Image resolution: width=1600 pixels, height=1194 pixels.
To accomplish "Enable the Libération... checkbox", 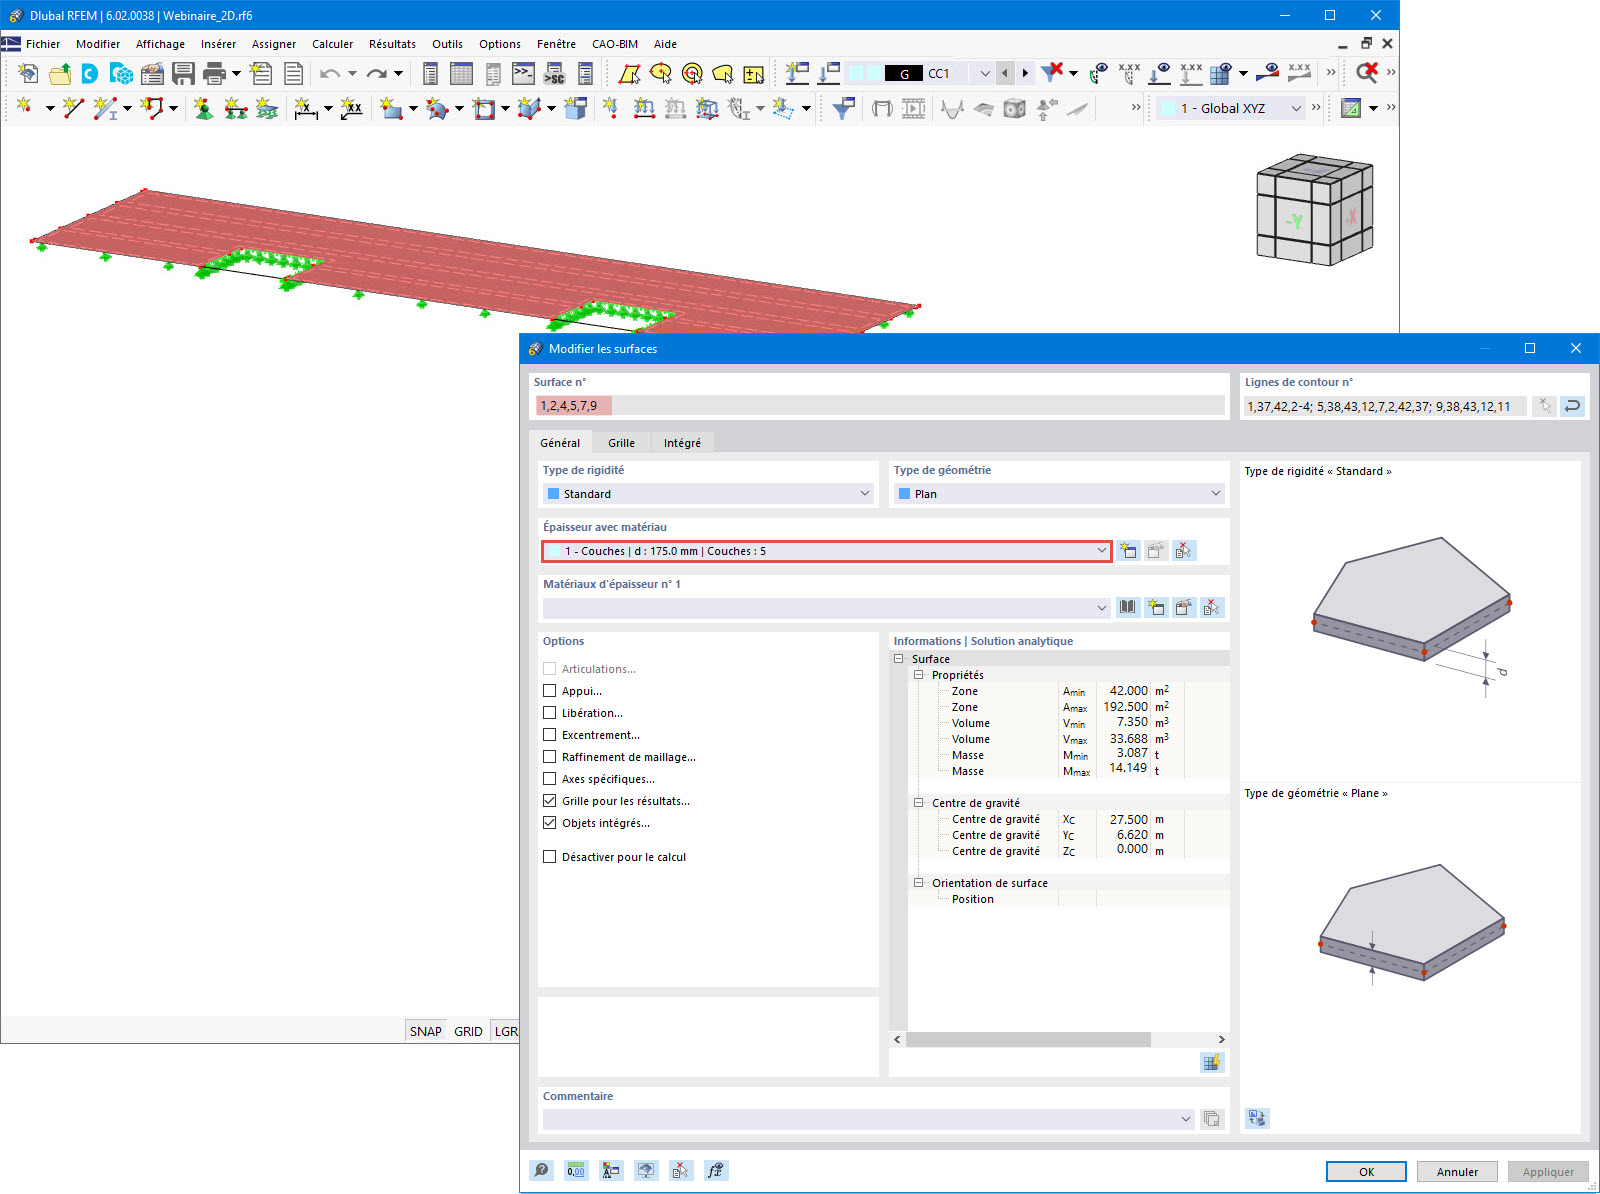I will [549, 713].
